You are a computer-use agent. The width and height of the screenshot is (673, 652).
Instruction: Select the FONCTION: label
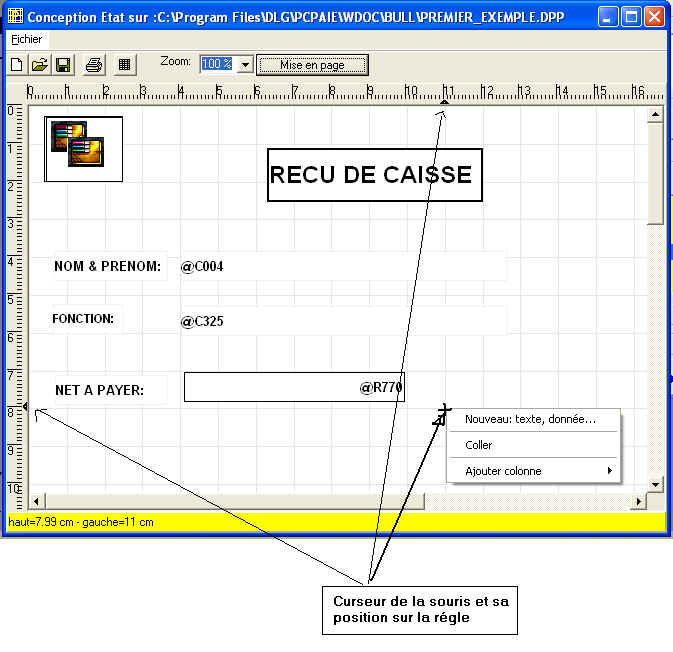[83, 319]
